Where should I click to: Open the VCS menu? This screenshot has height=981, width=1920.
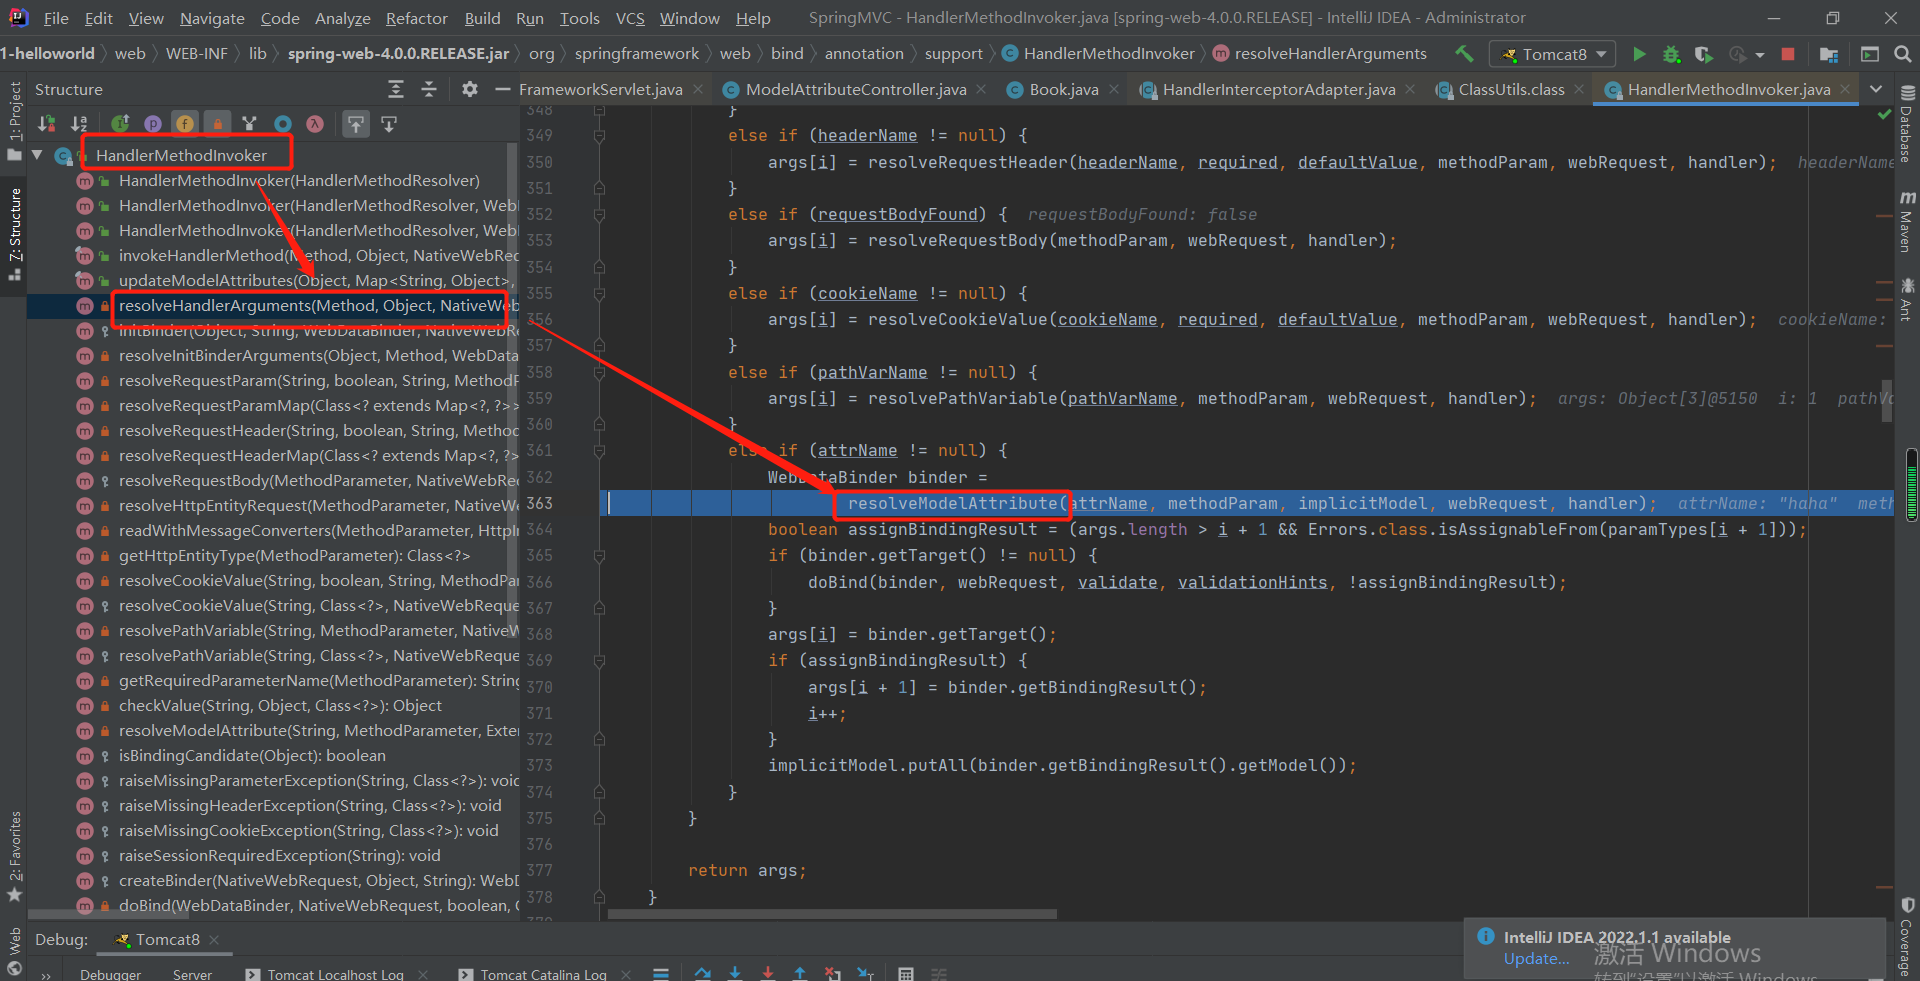pyautogui.click(x=630, y=18)
